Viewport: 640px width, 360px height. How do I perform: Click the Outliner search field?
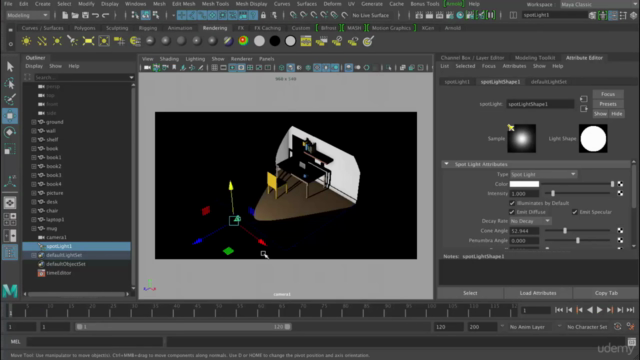[x=80, y=77]
